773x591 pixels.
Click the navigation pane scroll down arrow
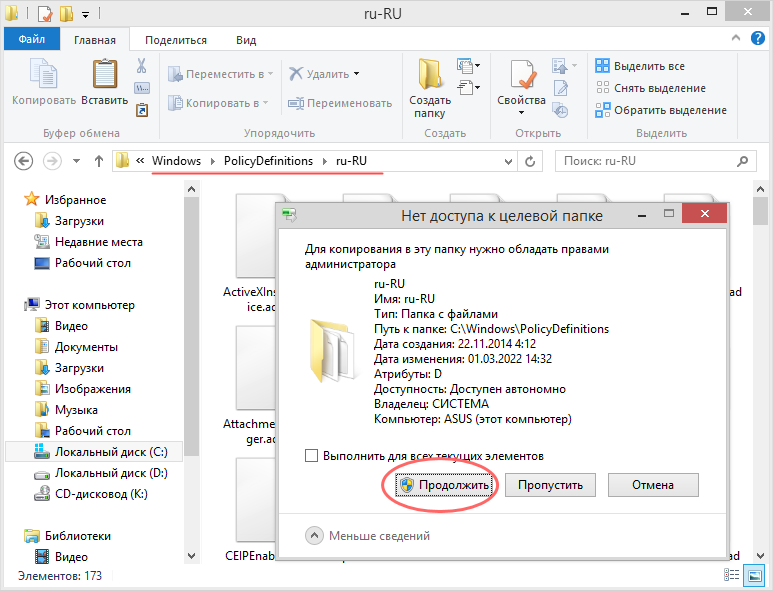(191, 556)
